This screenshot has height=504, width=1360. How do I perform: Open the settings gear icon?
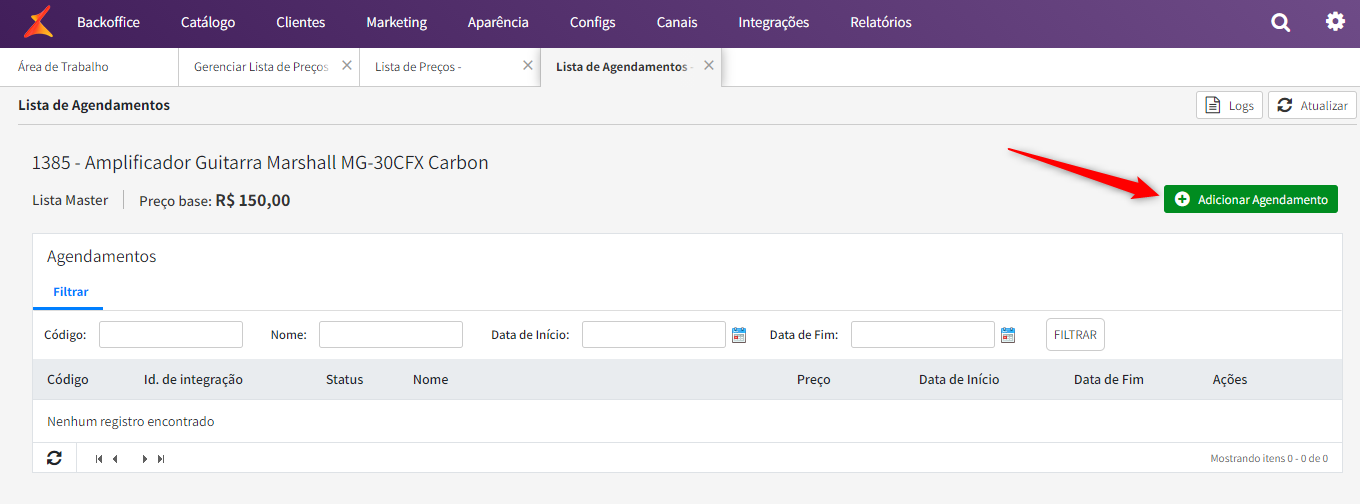tap(1335, 21)
